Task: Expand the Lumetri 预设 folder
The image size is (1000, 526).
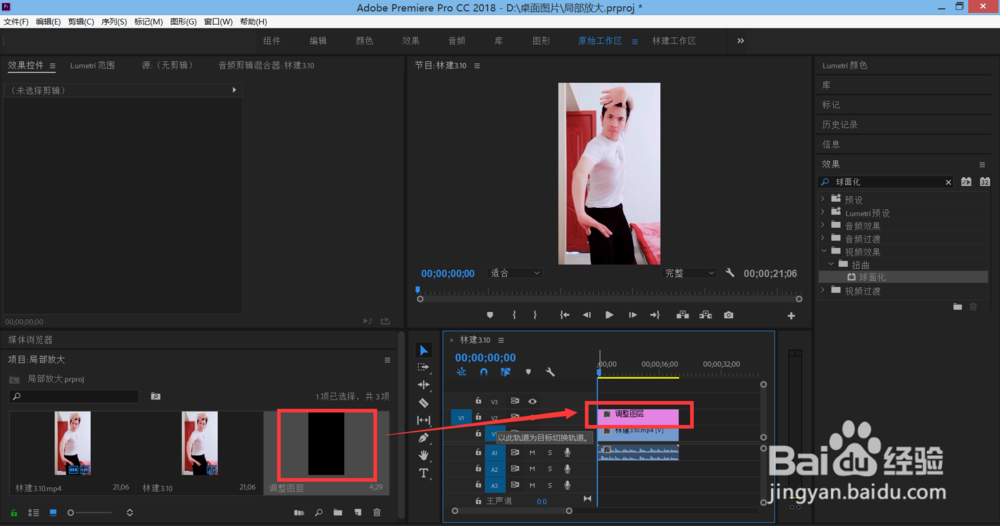Action: pos(823,212)
